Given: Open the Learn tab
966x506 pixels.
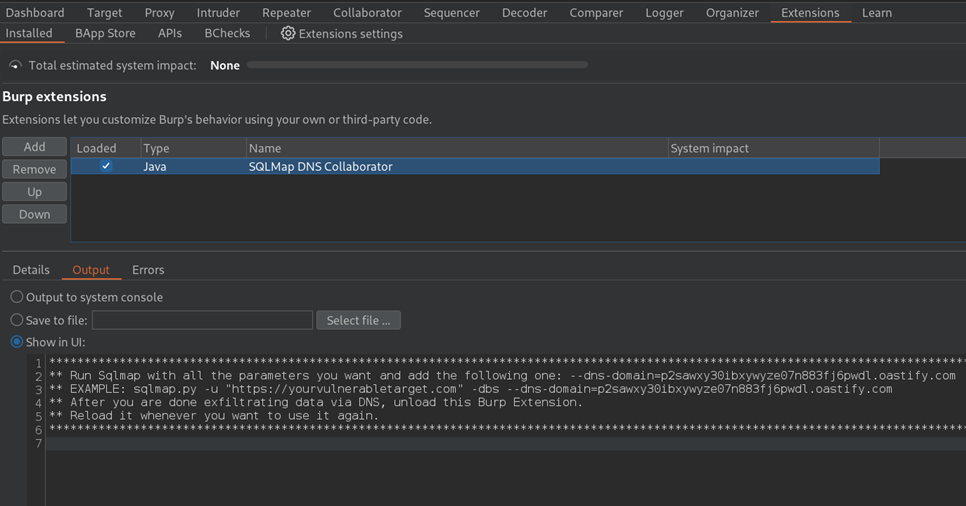Looking at the screenshot, I should 877,12.
